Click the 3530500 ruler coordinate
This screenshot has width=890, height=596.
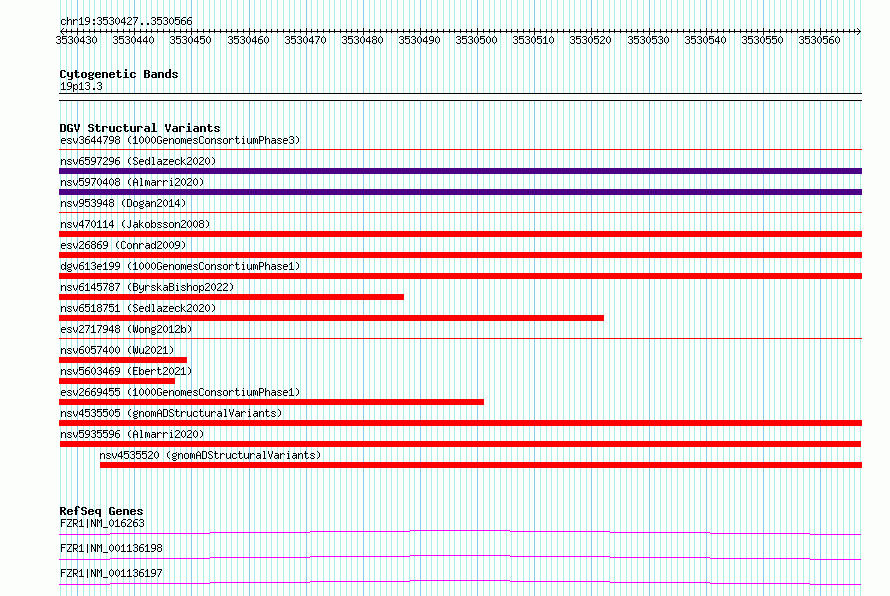[x=476, y=40]
